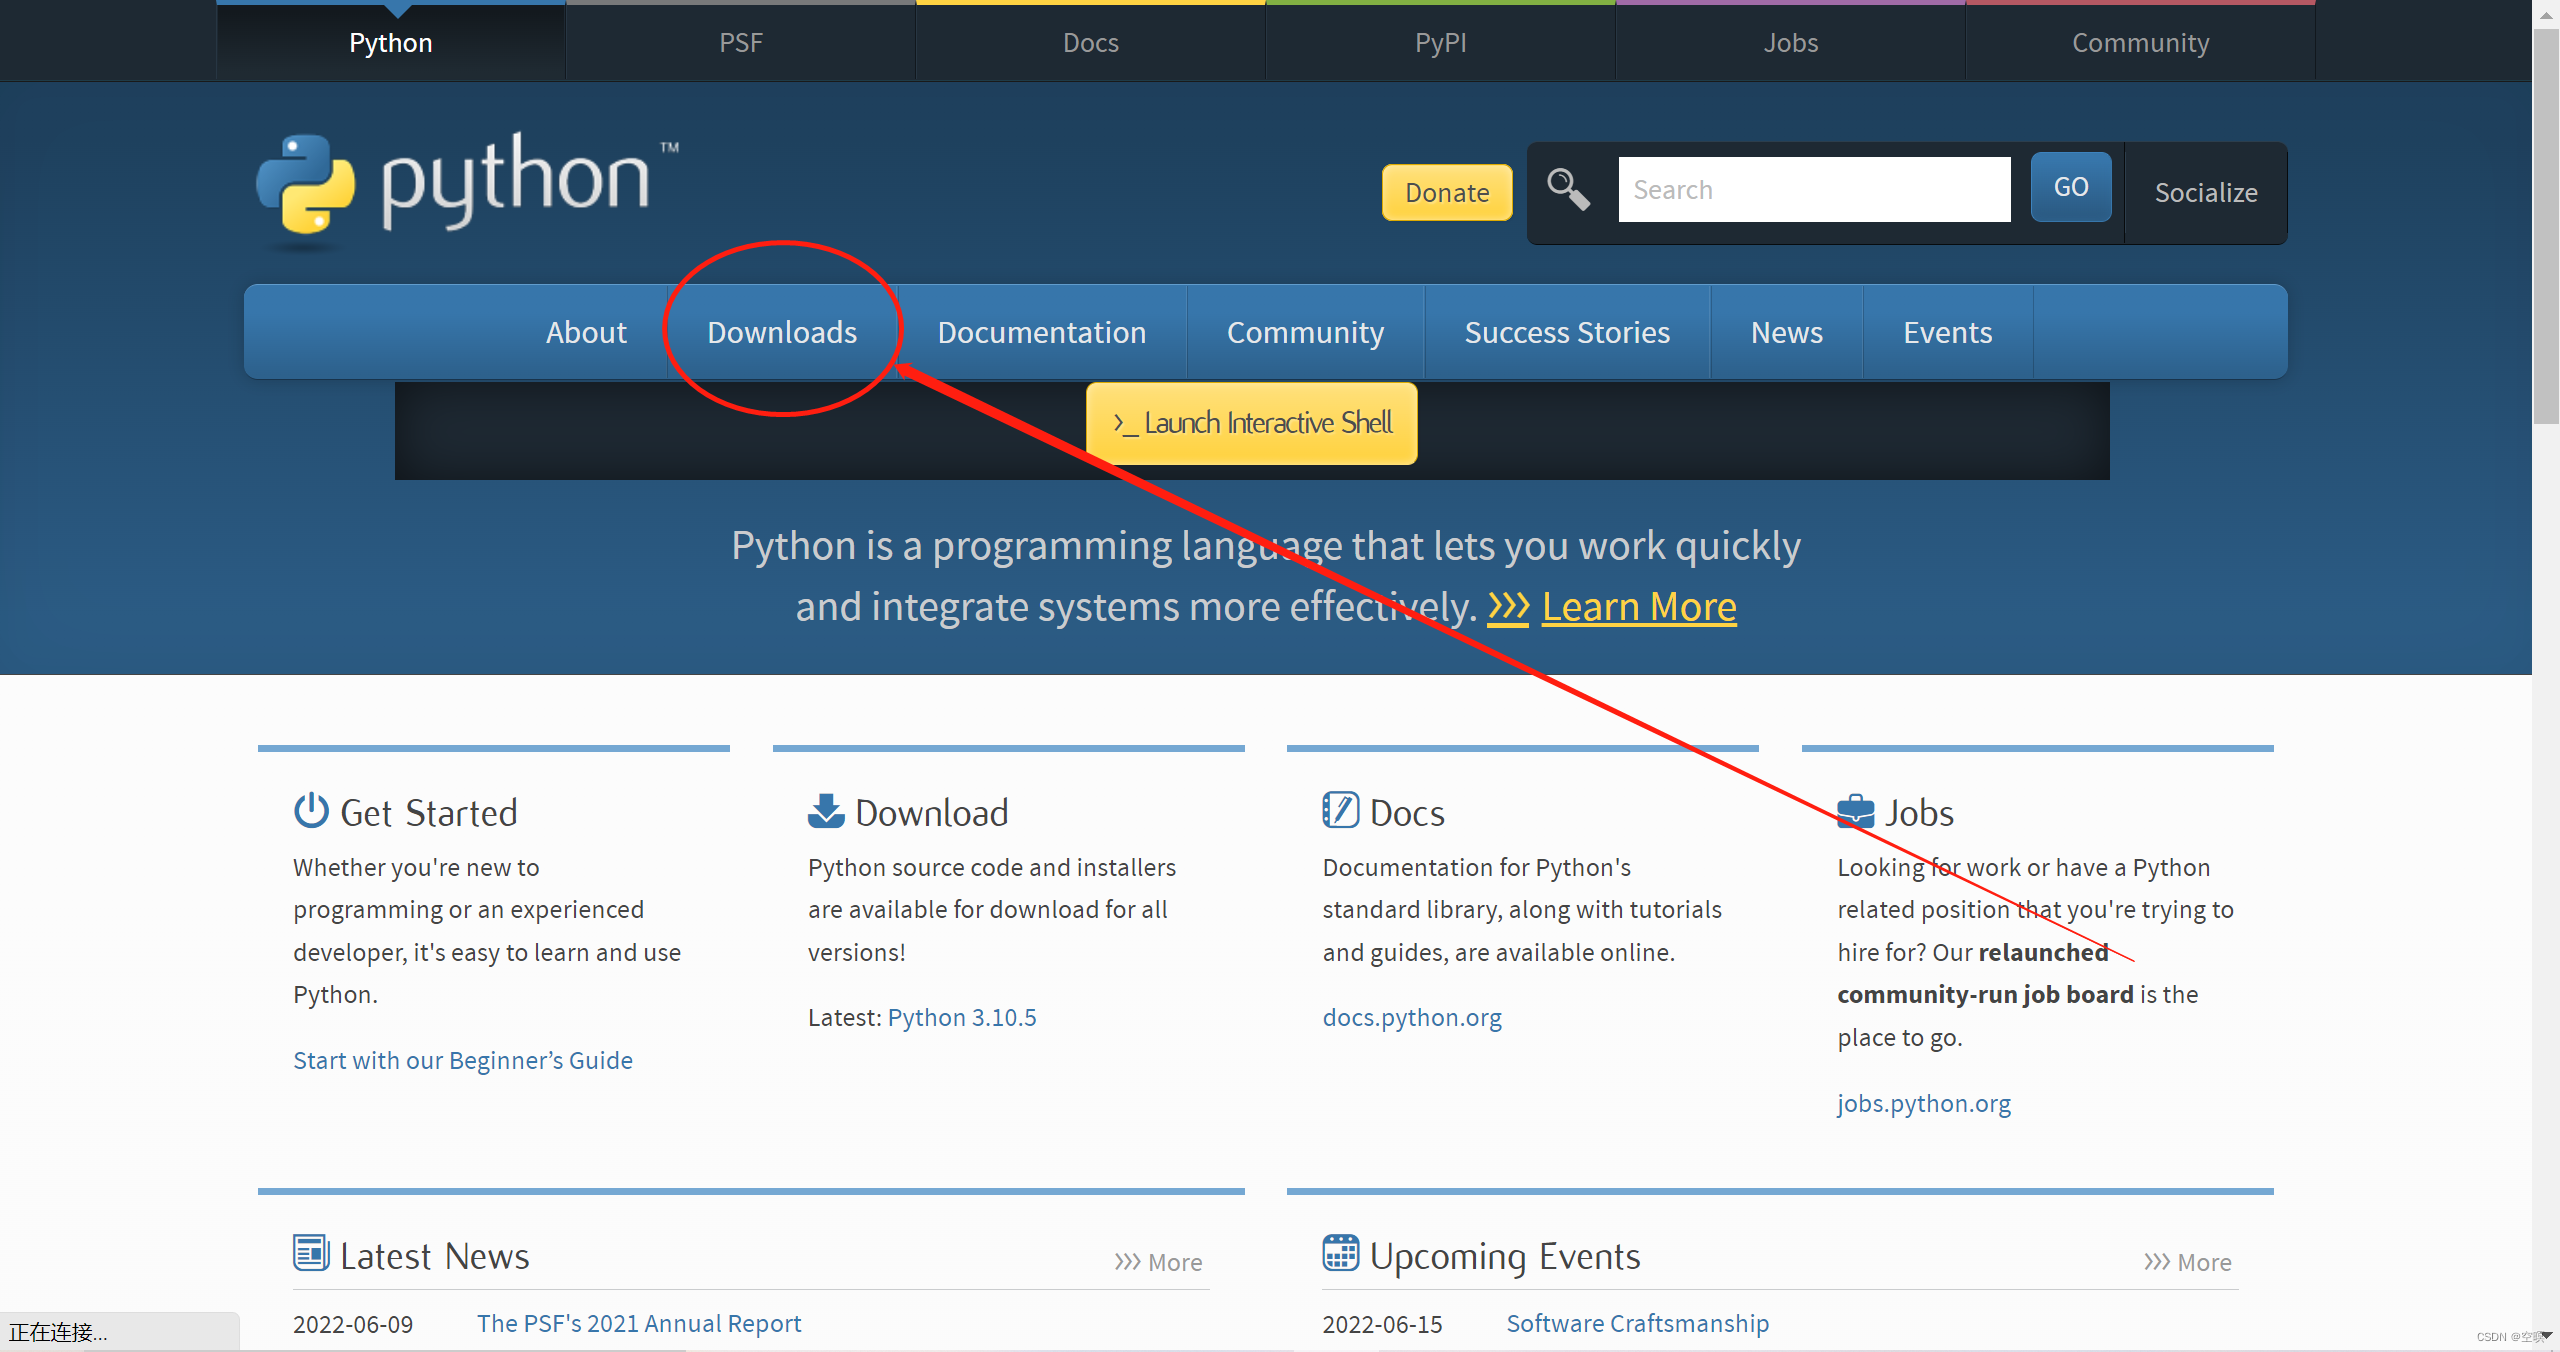Open the Downloads menu
2560x1352 pixels.
(782, 331)
